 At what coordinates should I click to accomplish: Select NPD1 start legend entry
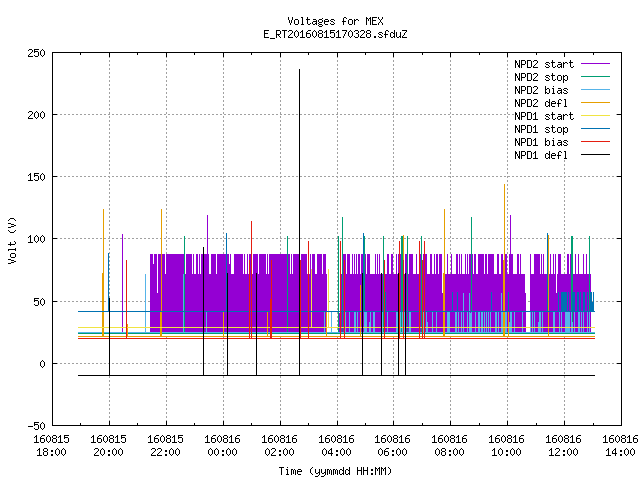pos(544,116)
